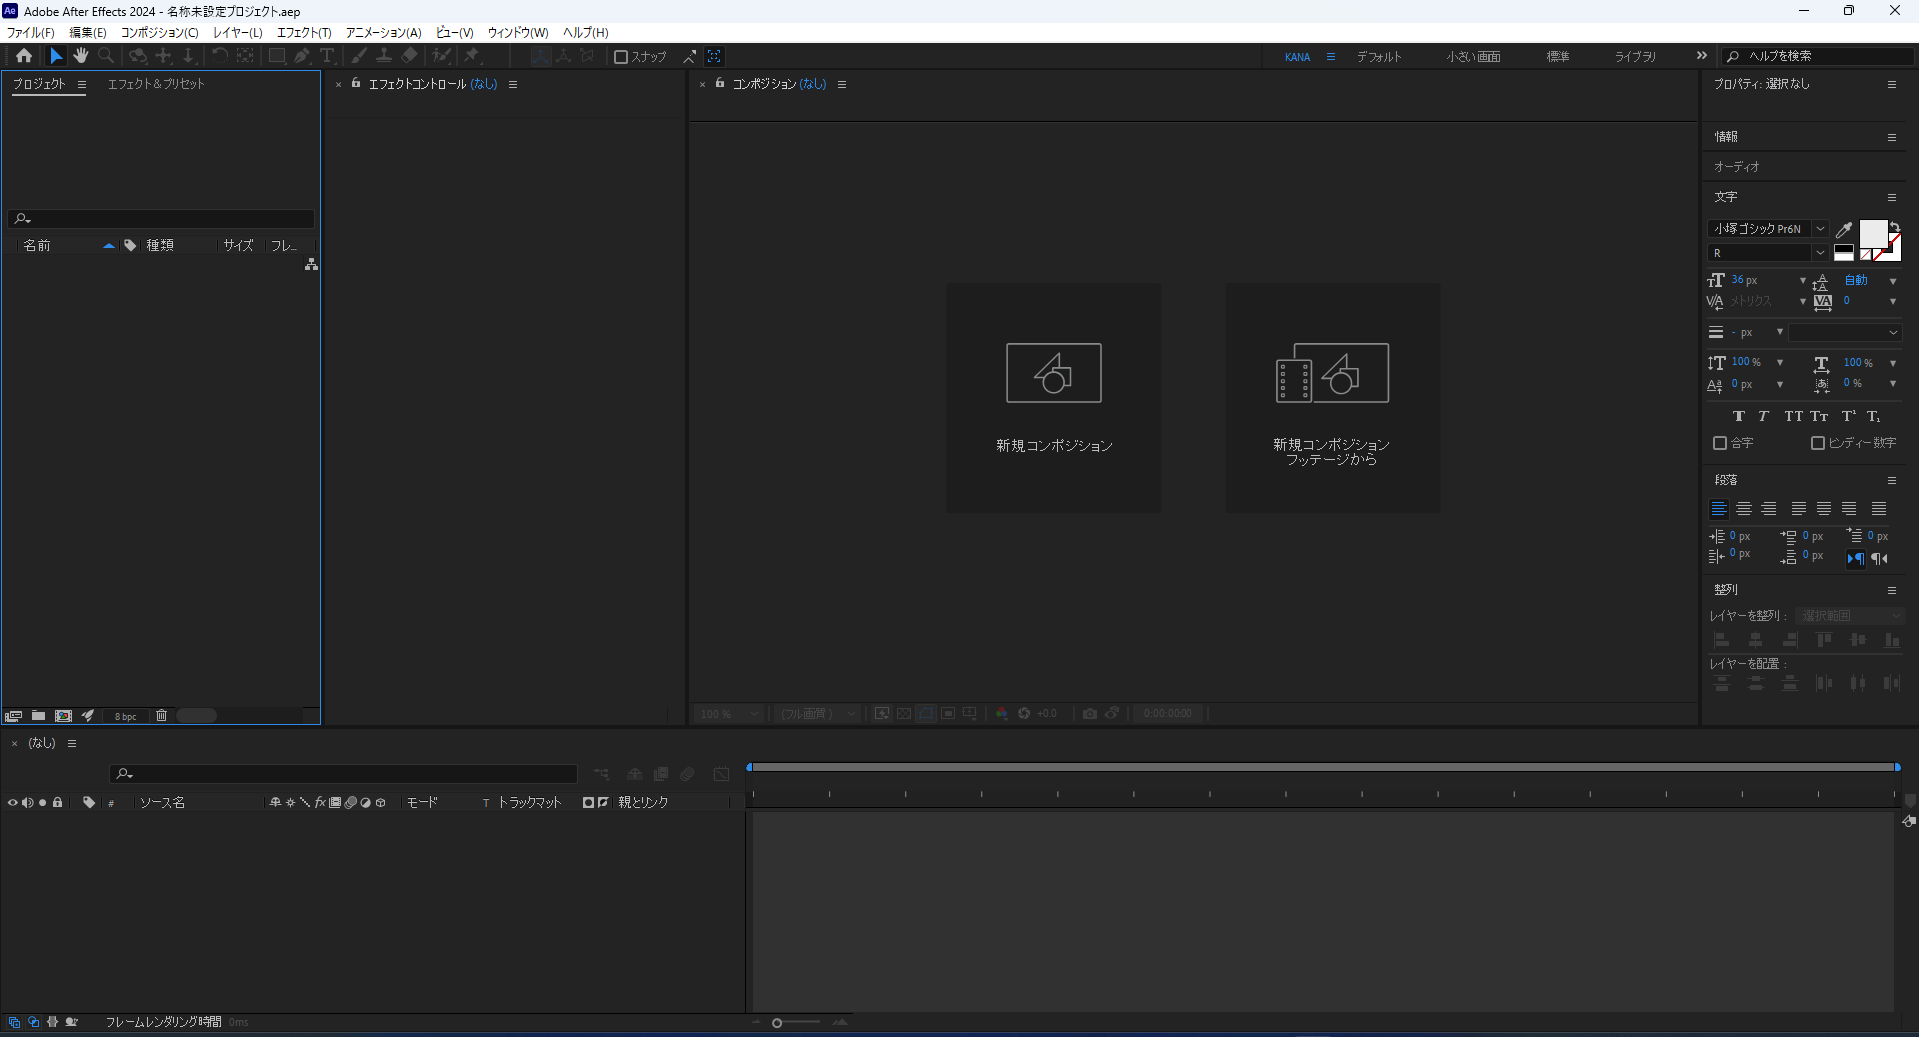Viewport: 1919px width, 1037px height.
Task: Select the Rectangle shape tool
Action: pyautogui.click(x=277, y=56)
